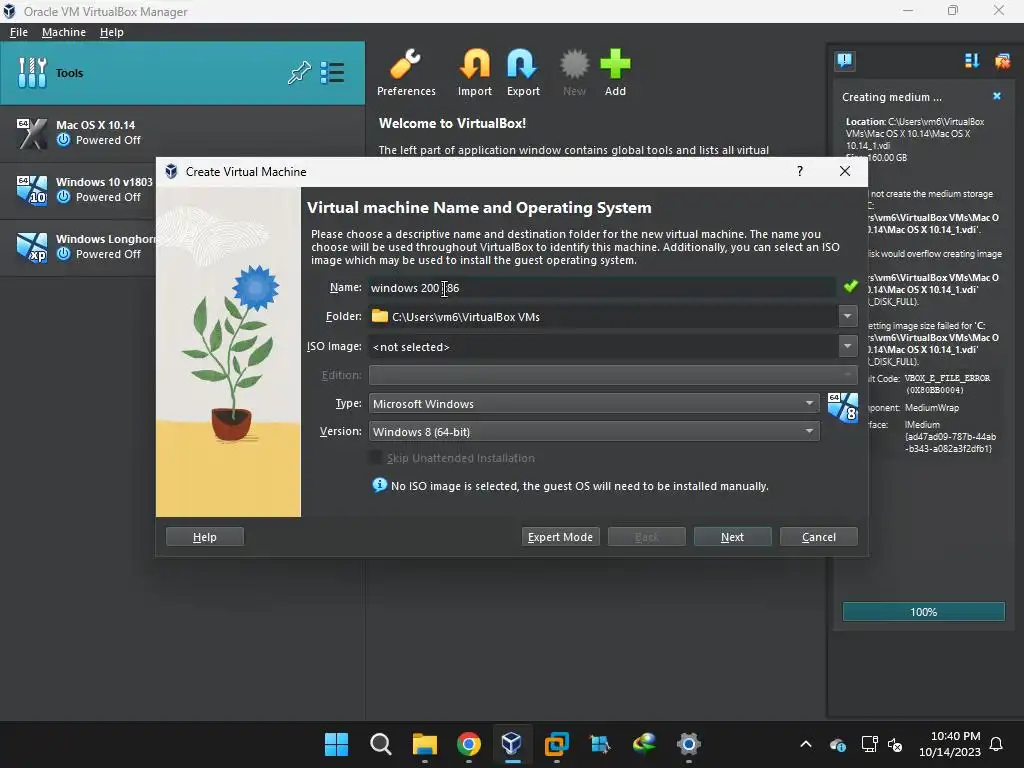Select the Tools icon in sidebar
This screenshot has width=1024, height=768.
32,72
